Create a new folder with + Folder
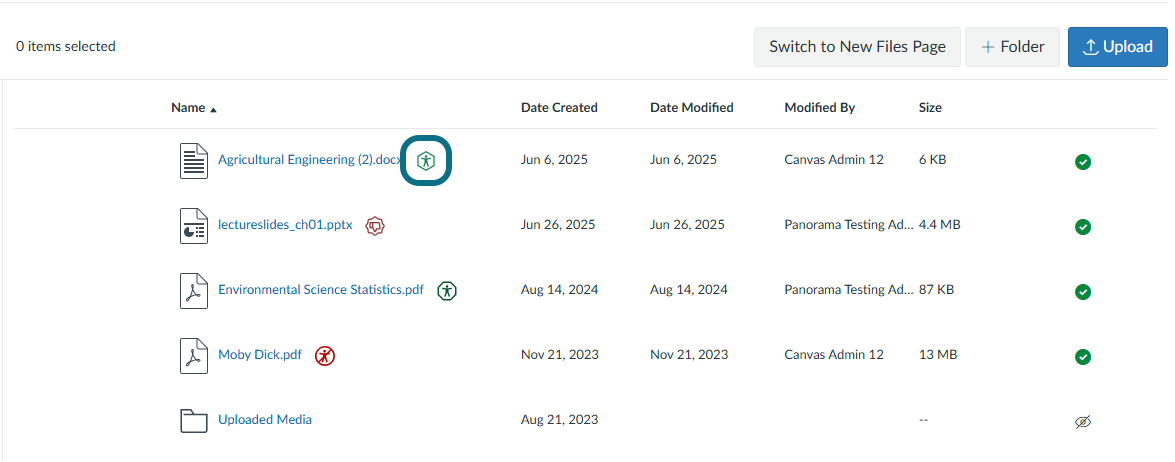This screenshot has width=1175, height=462. (1012, 47)
